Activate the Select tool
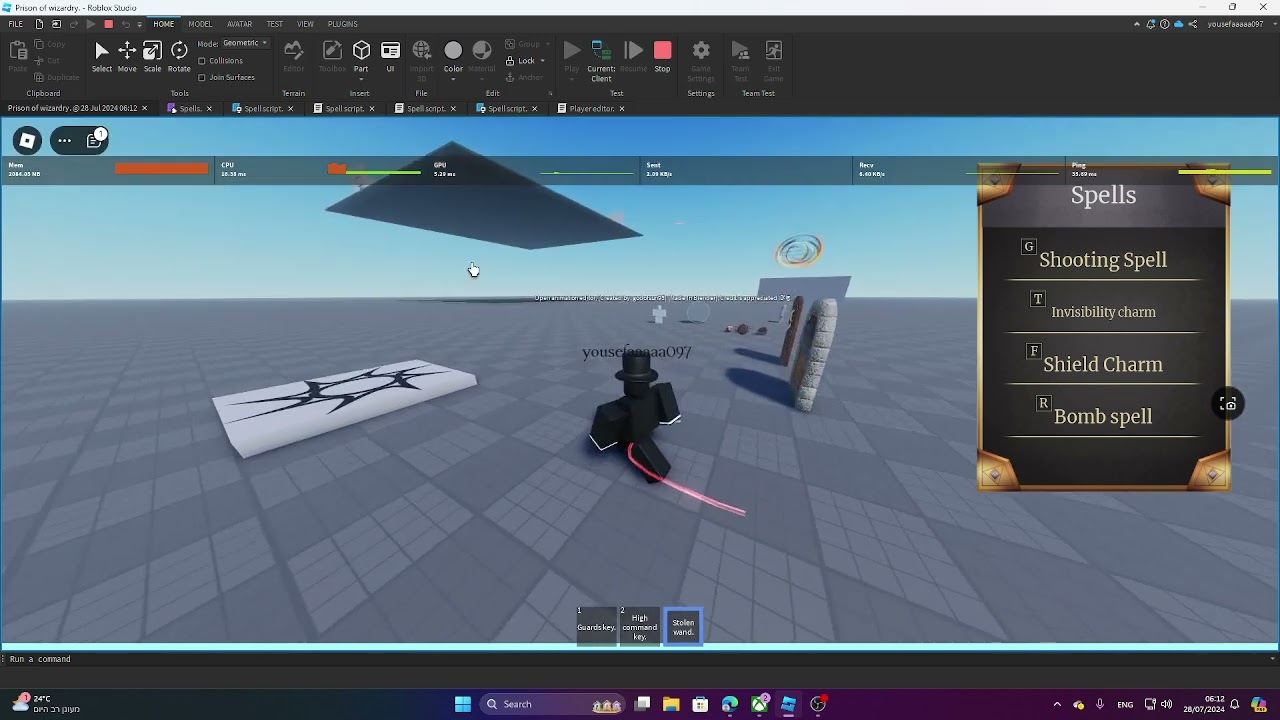This screenshot has height=720, width=1280. pos(102,56)
